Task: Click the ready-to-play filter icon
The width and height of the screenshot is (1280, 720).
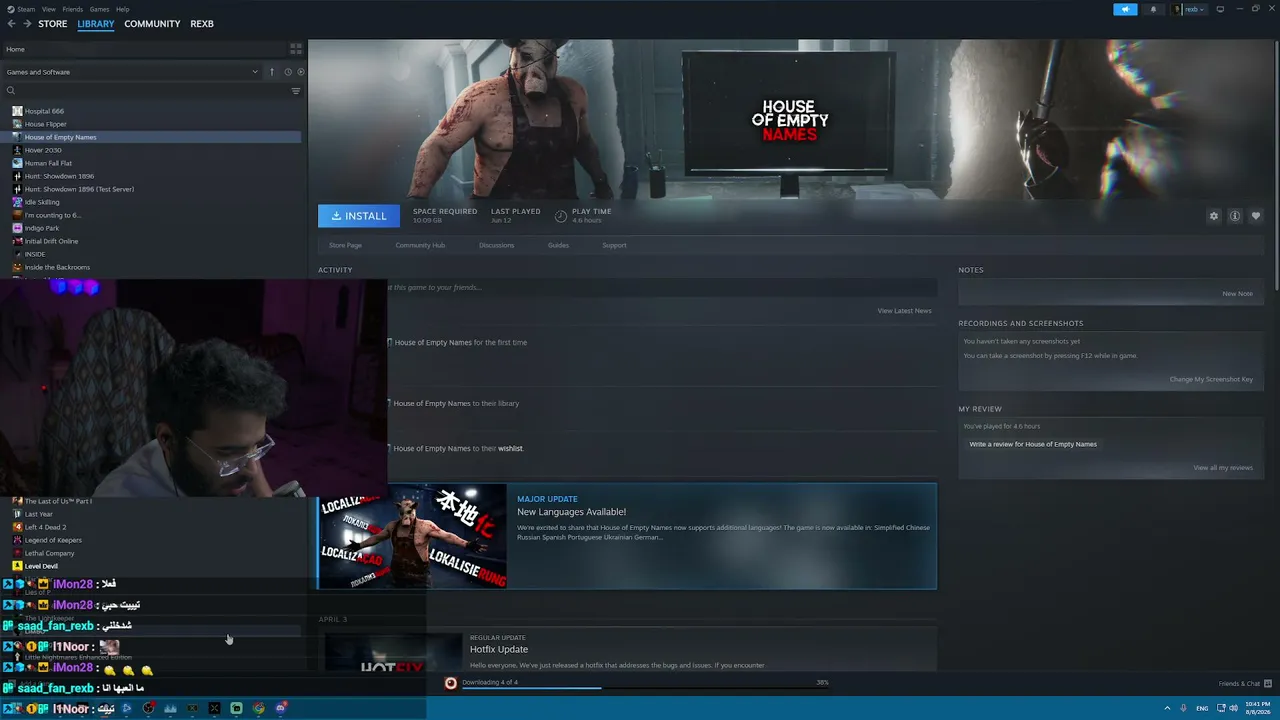Action: click(301, 72)
